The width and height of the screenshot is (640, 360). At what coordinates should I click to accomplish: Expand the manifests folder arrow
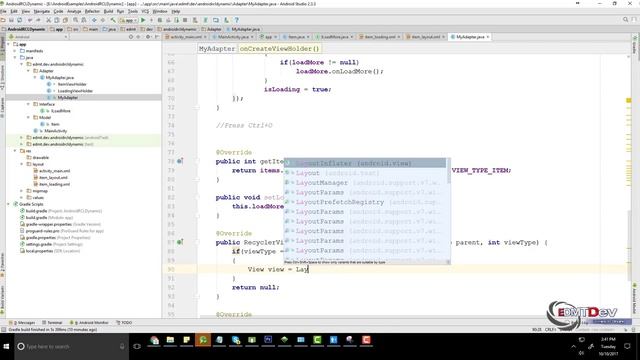tap(15, 51)
